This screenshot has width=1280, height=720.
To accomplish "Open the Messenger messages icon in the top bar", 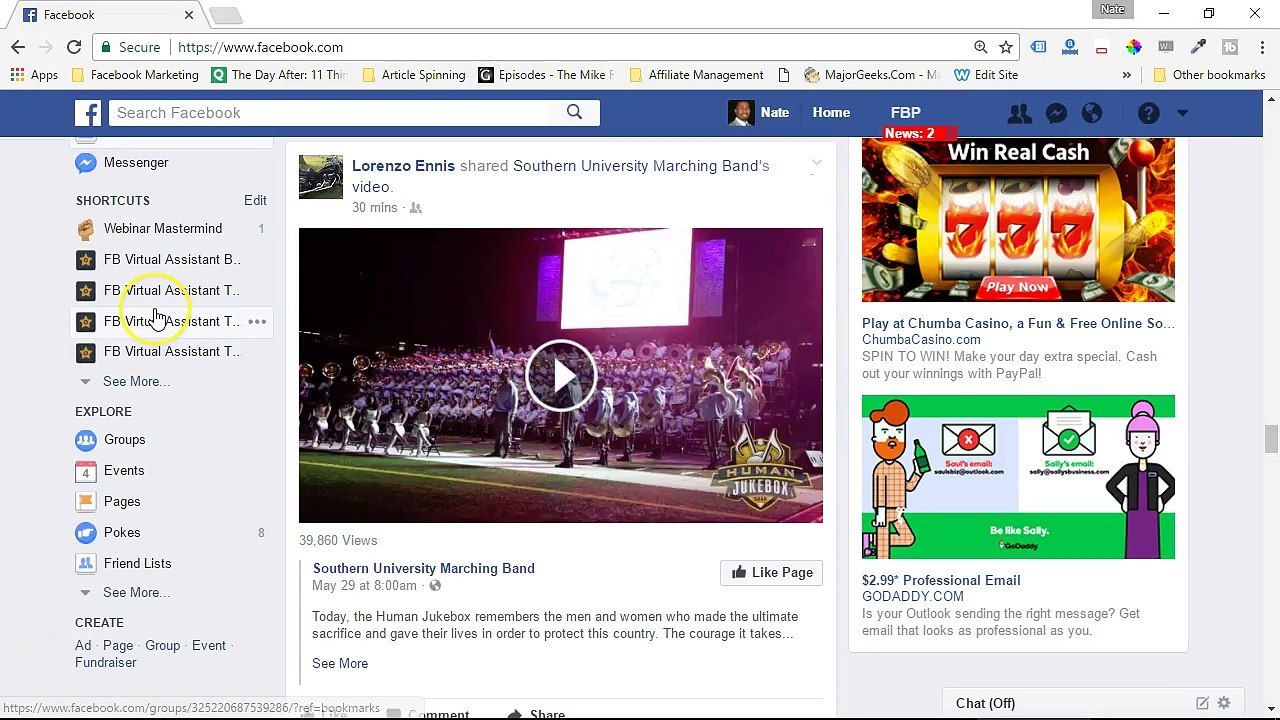I will coord(1056,113).
